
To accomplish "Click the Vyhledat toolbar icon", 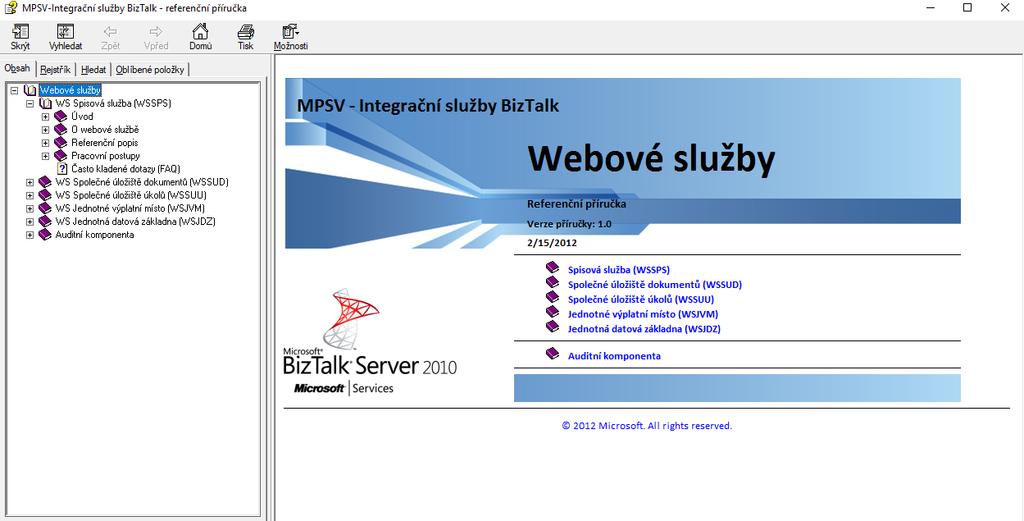I will pos(65,31).
